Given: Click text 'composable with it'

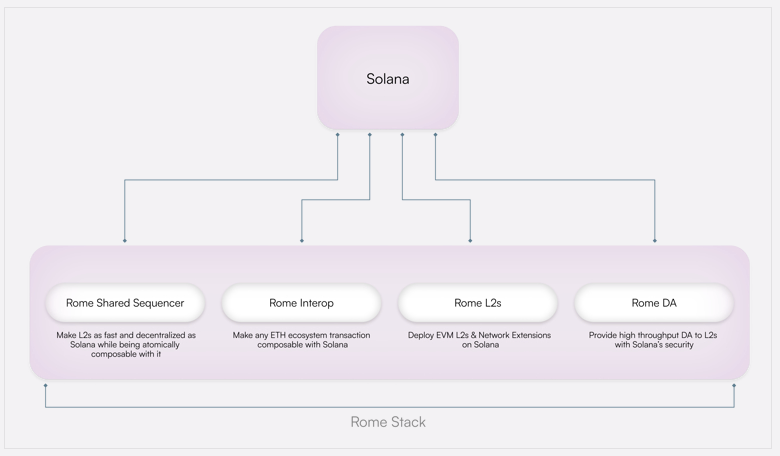Looking at the screenshot, I should pos(126,354).
